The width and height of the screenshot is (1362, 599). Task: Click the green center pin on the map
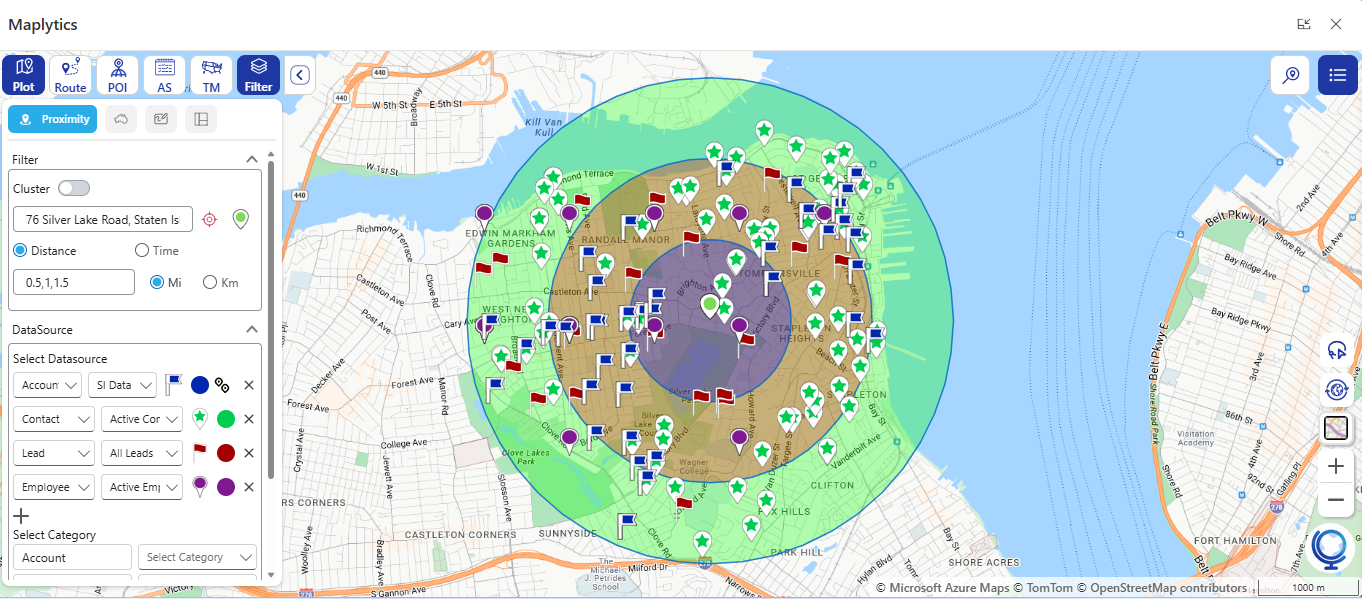(x=710, y=305)
